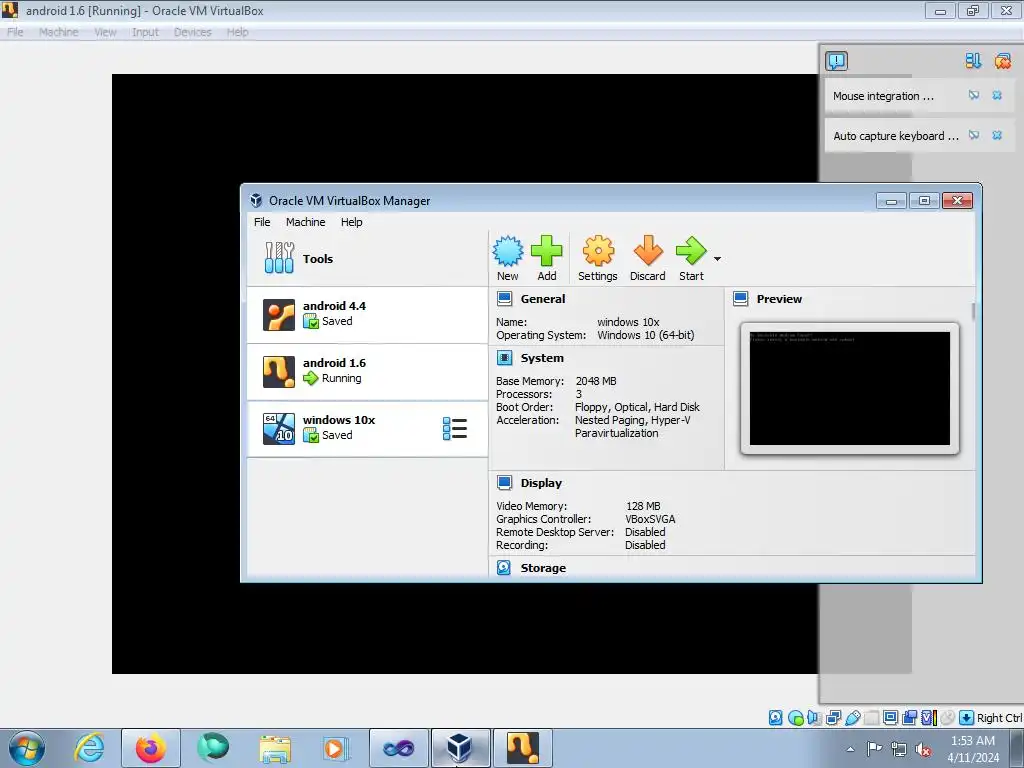Click the Preview section header
Screen dimensions: 1024x768
coord(779,299)
